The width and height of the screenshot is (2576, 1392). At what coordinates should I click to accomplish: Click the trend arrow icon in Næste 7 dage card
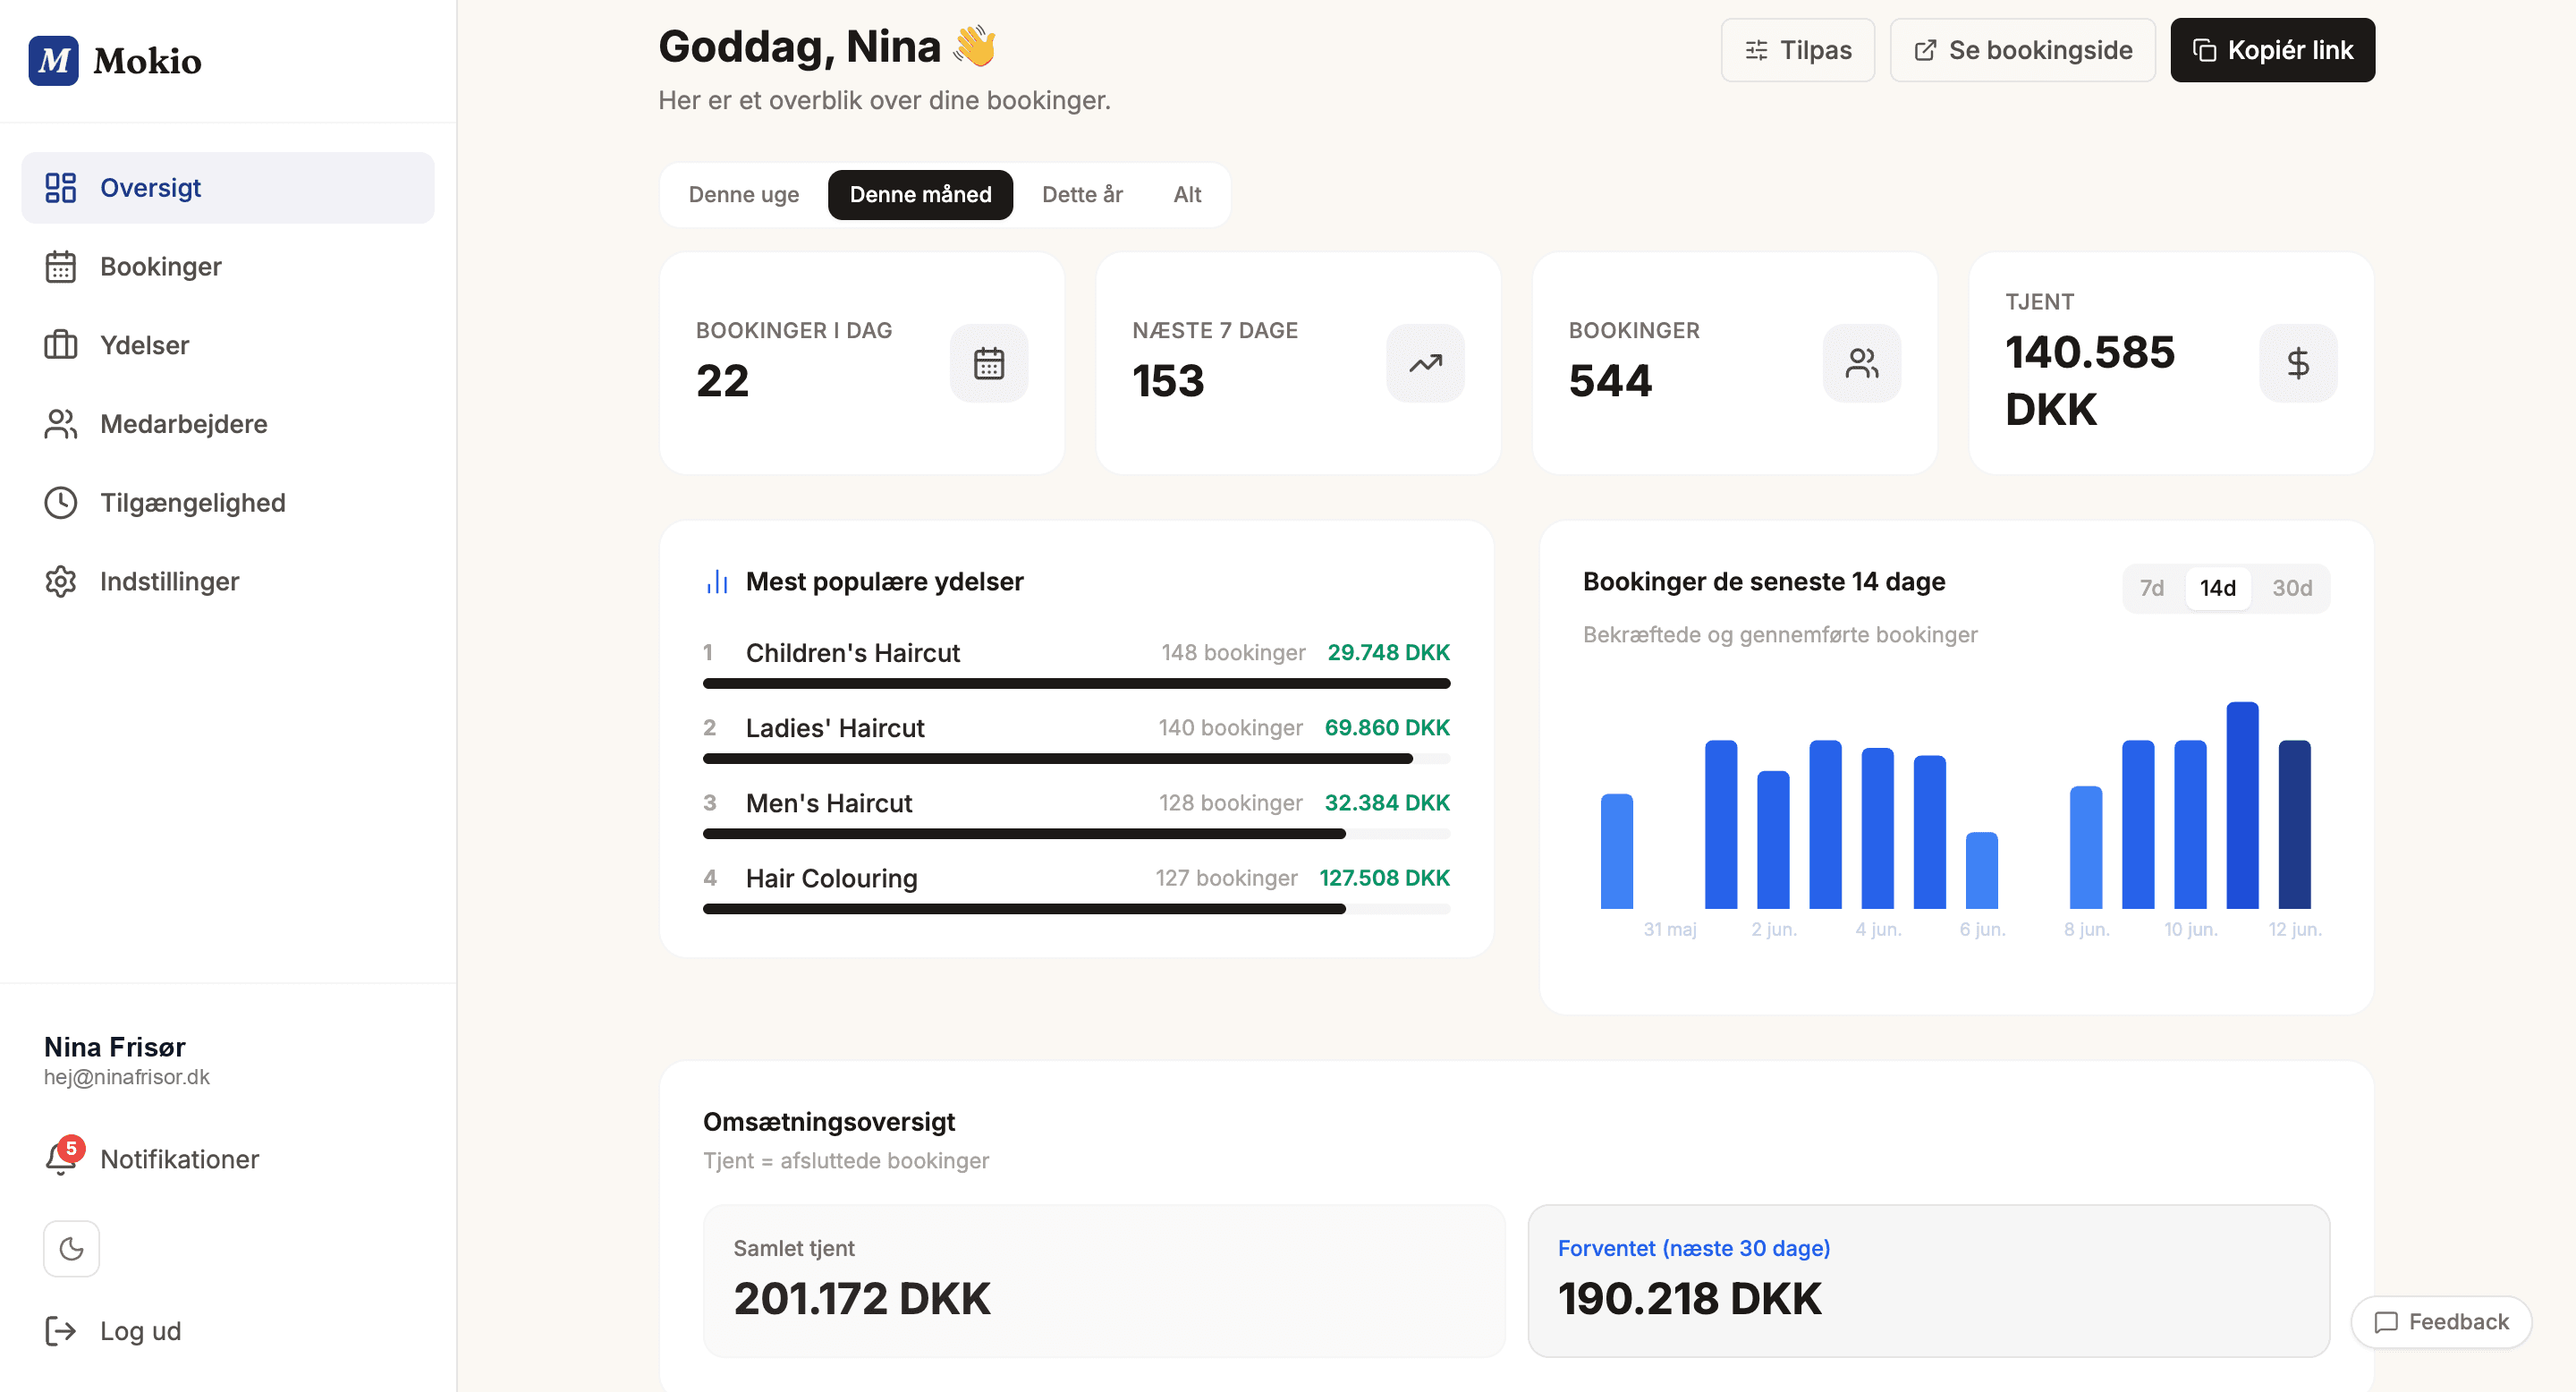(1425, 363)
